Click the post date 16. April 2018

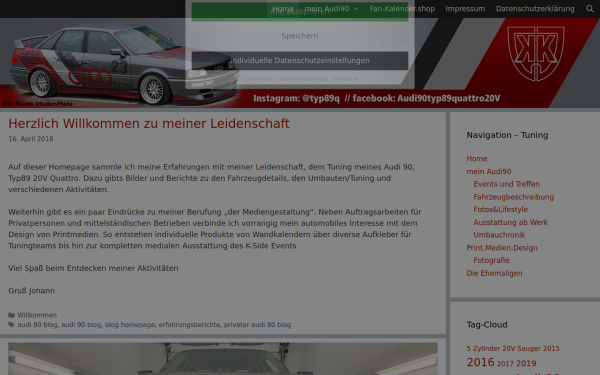click(x=31, y=139)
